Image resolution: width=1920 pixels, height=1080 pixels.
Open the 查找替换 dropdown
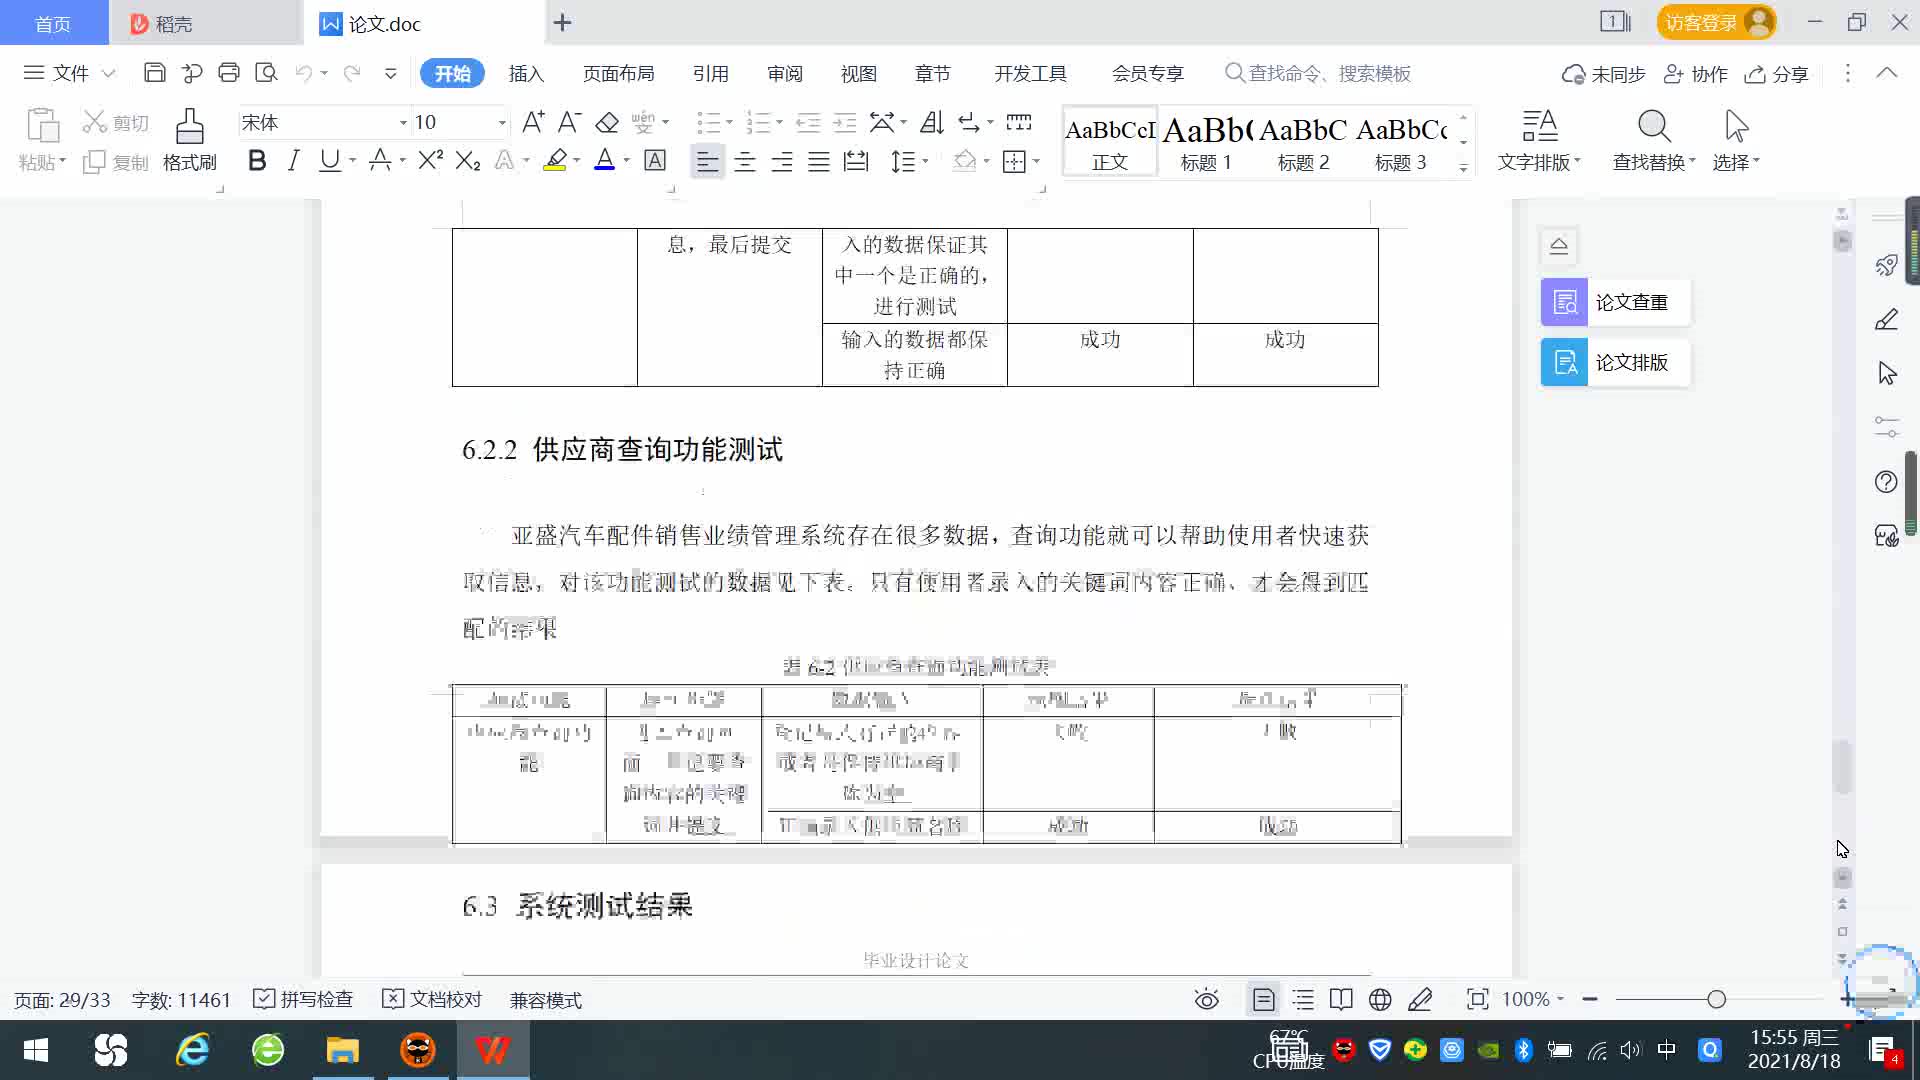coord(1654,140)
